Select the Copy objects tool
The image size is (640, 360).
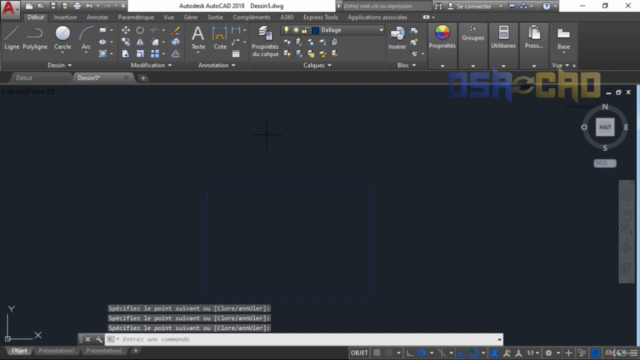click(x=126, y=42)
